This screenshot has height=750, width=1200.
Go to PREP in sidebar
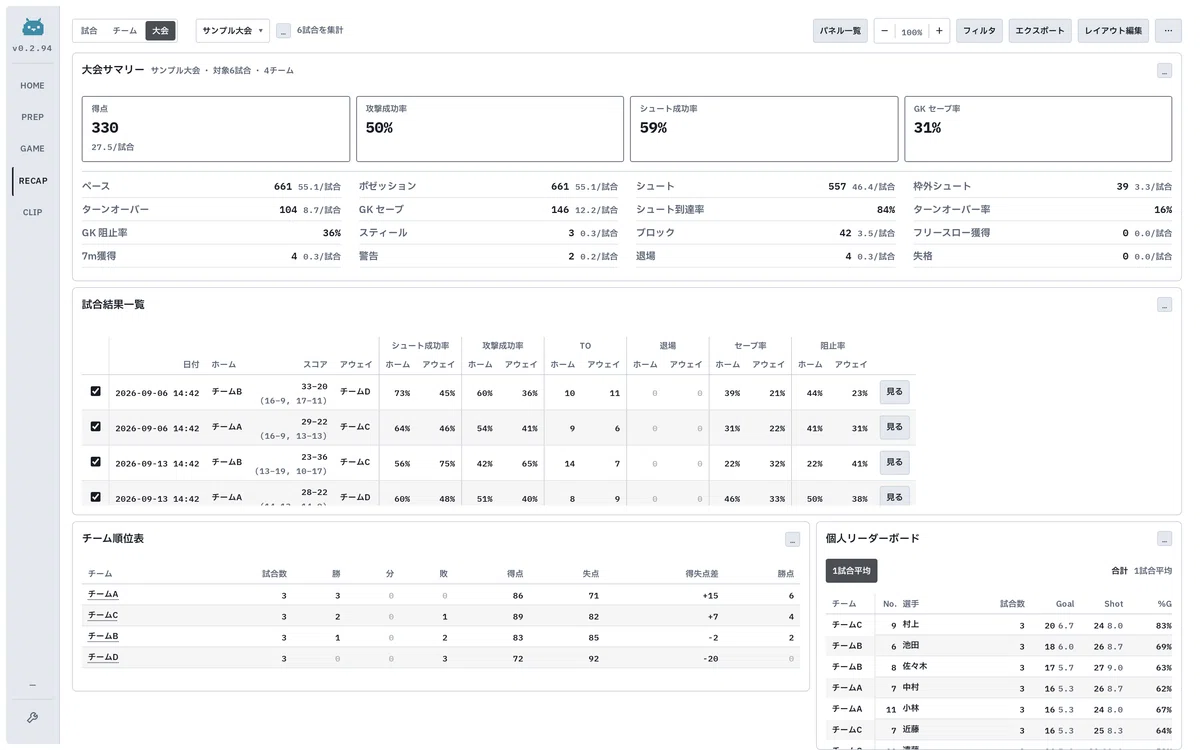pyautogui.click(x=32, y=117)
